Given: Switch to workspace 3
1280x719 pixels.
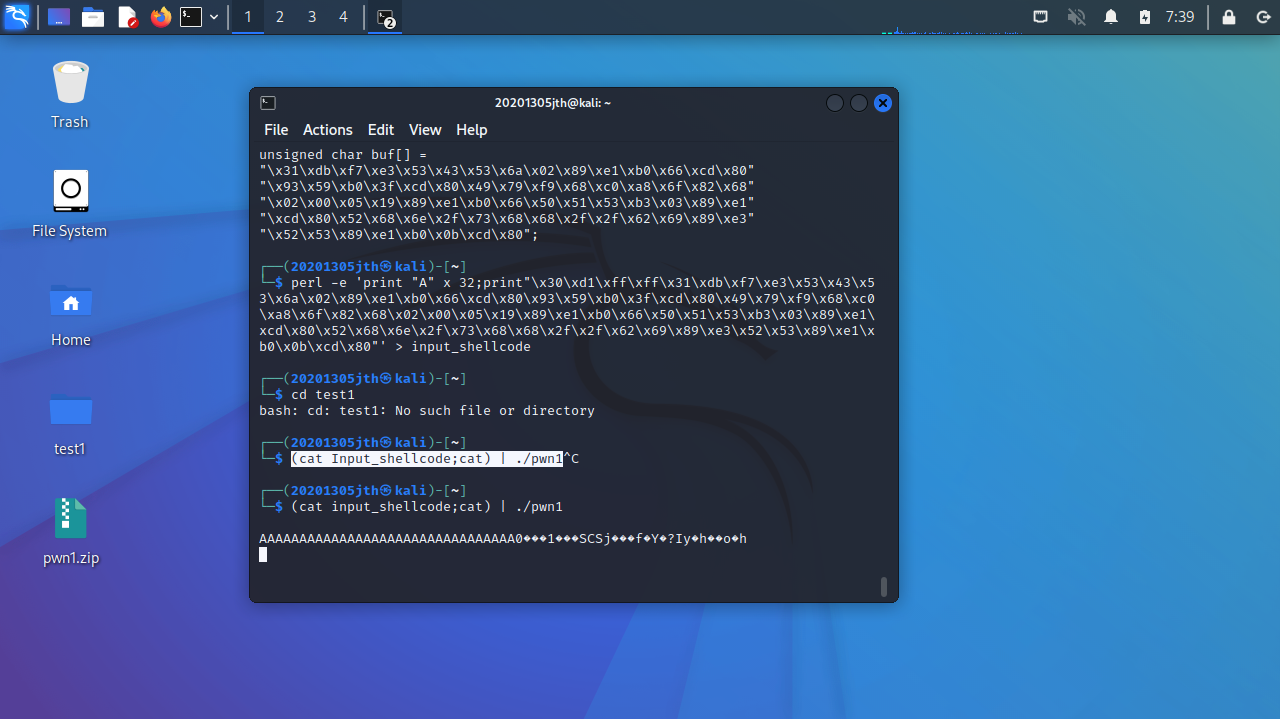Looking at the screenshot, I should (312, 17).
